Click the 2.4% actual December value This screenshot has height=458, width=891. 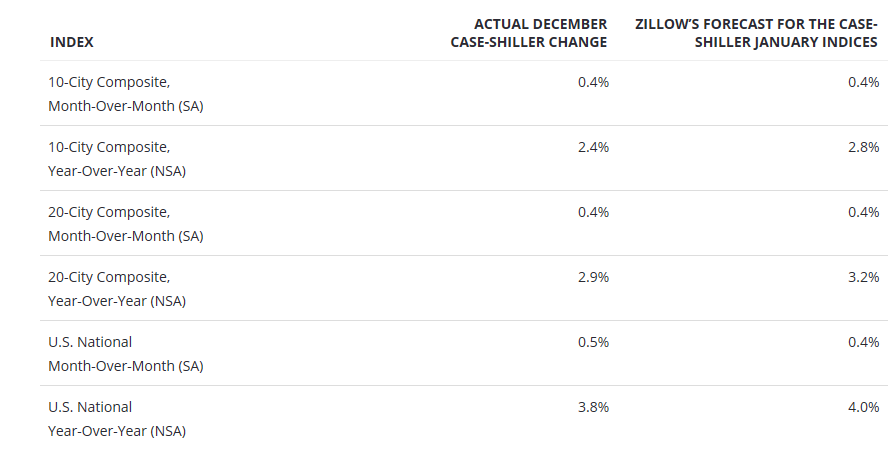pos(593,147)
